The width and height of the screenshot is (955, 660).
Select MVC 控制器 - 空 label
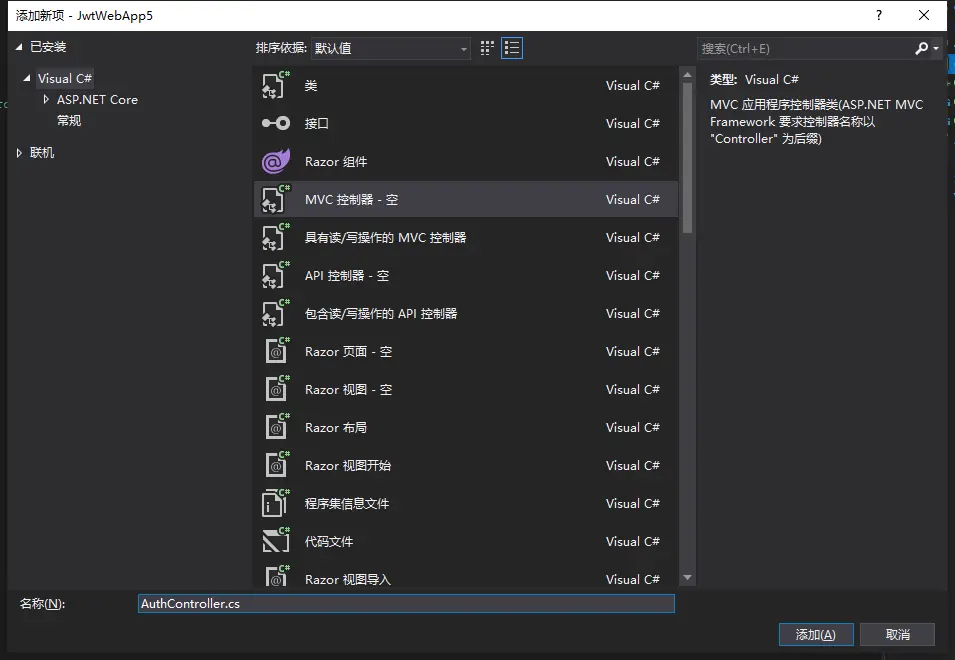351,200
